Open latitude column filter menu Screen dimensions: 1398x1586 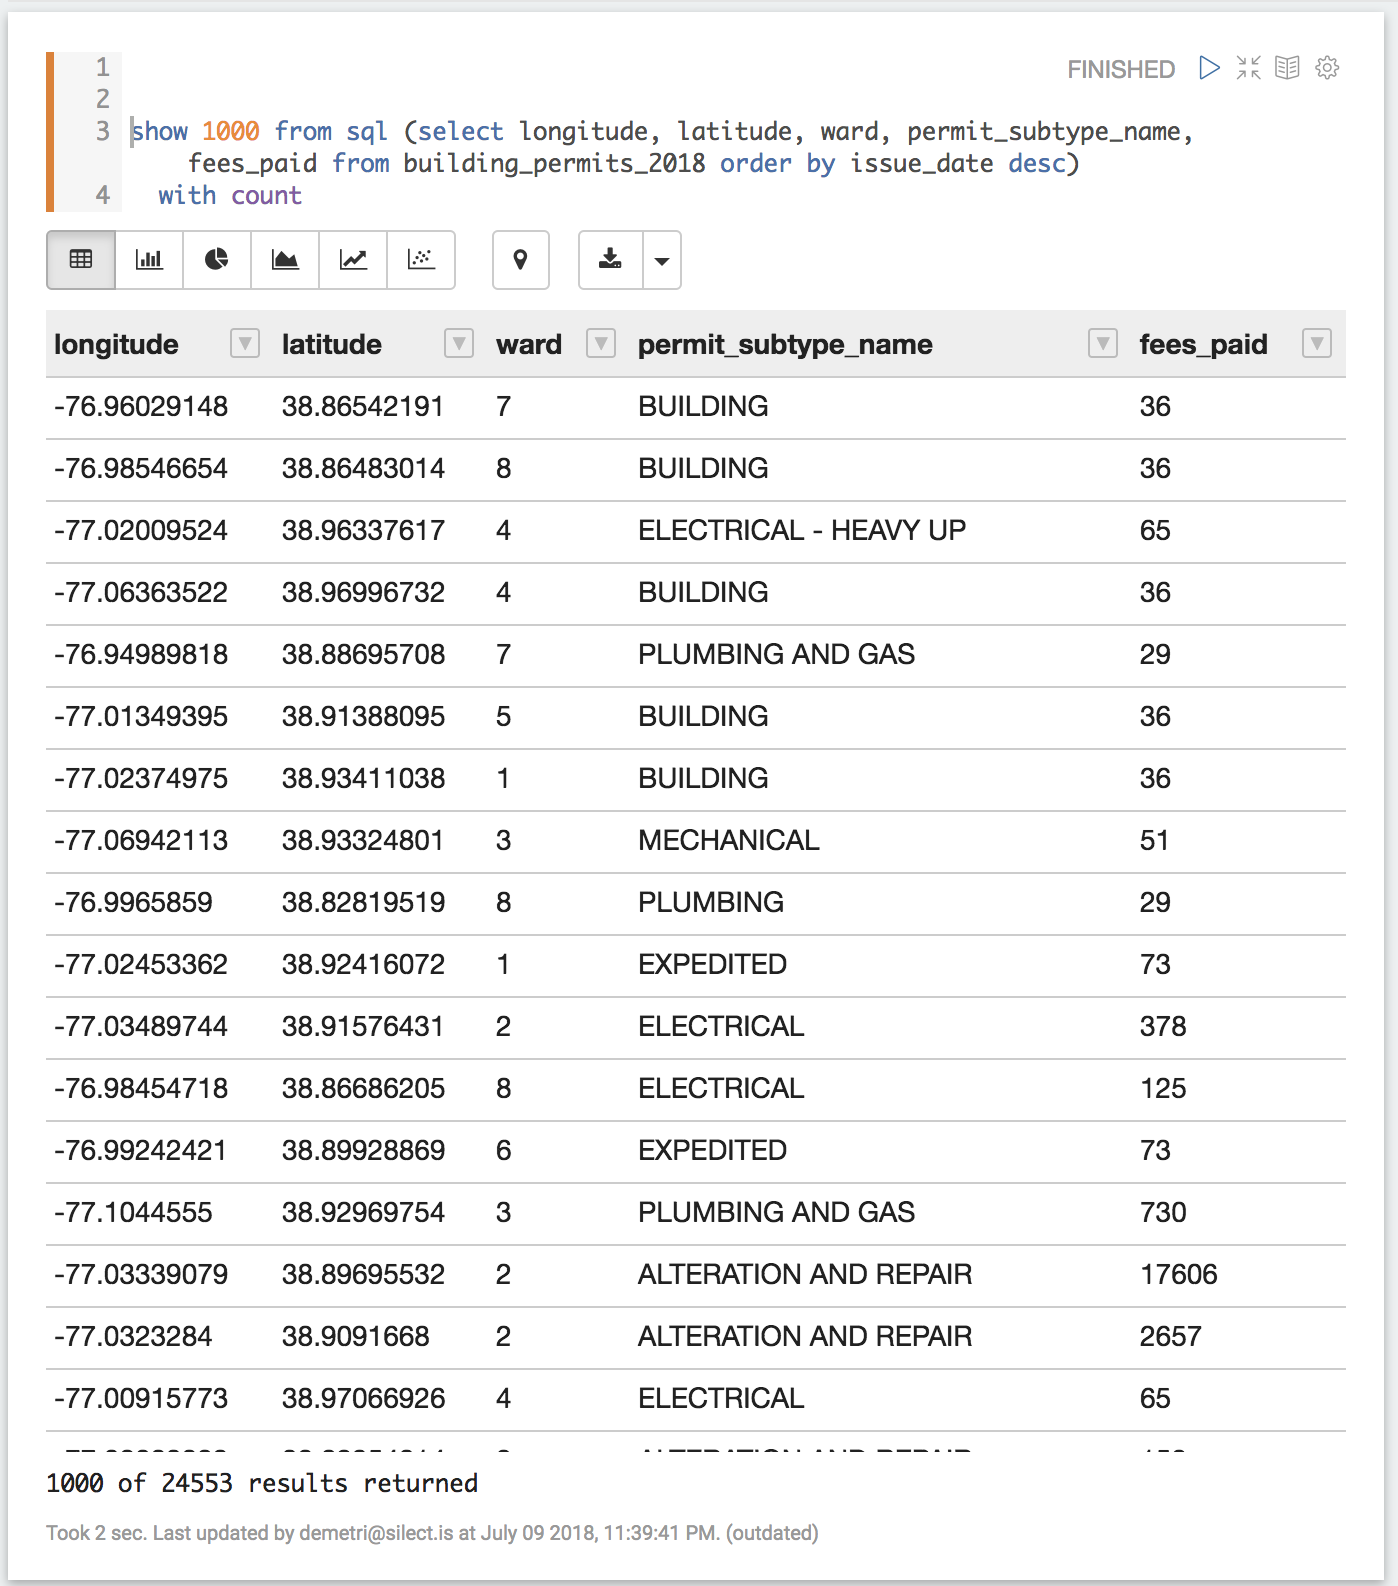pyautogui.click(x=459, y=344)
